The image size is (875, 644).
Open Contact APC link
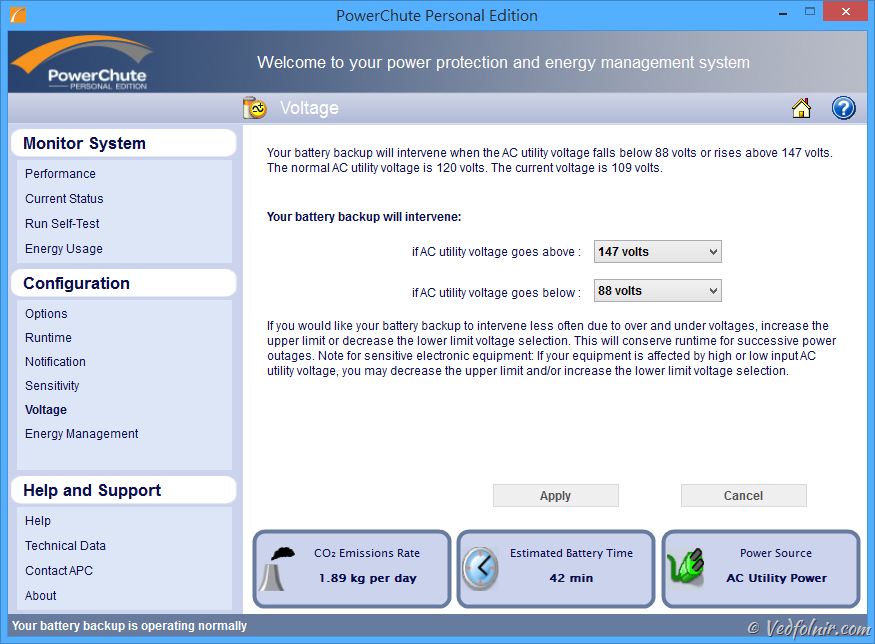[x=59, y=571]
